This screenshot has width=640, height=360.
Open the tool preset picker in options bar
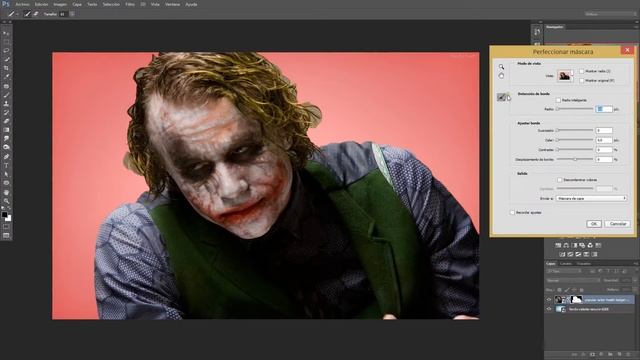pos(13,14)
